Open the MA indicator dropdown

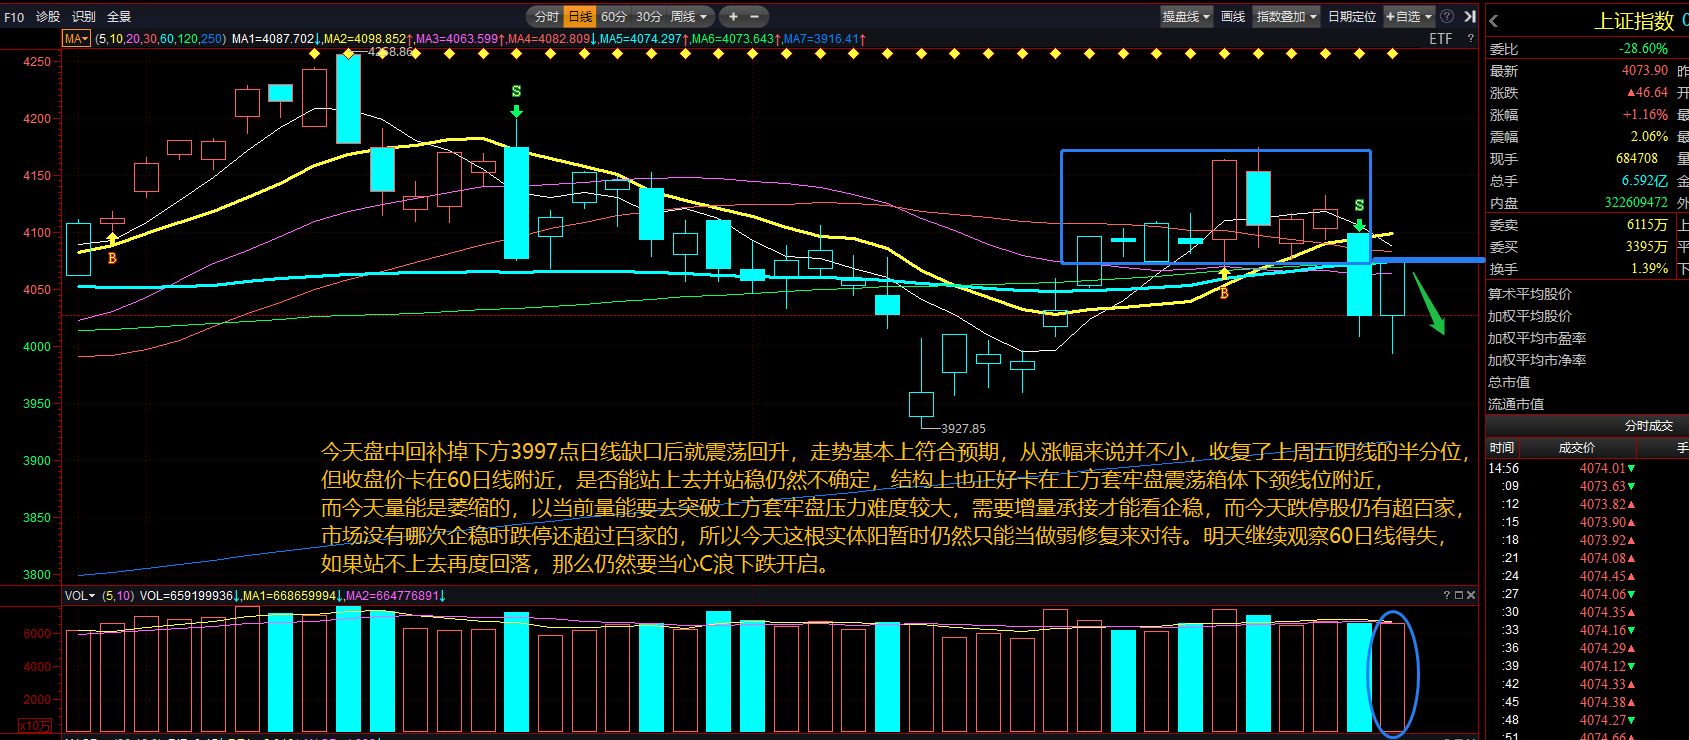pyautogui.click(x=76, y=39)
